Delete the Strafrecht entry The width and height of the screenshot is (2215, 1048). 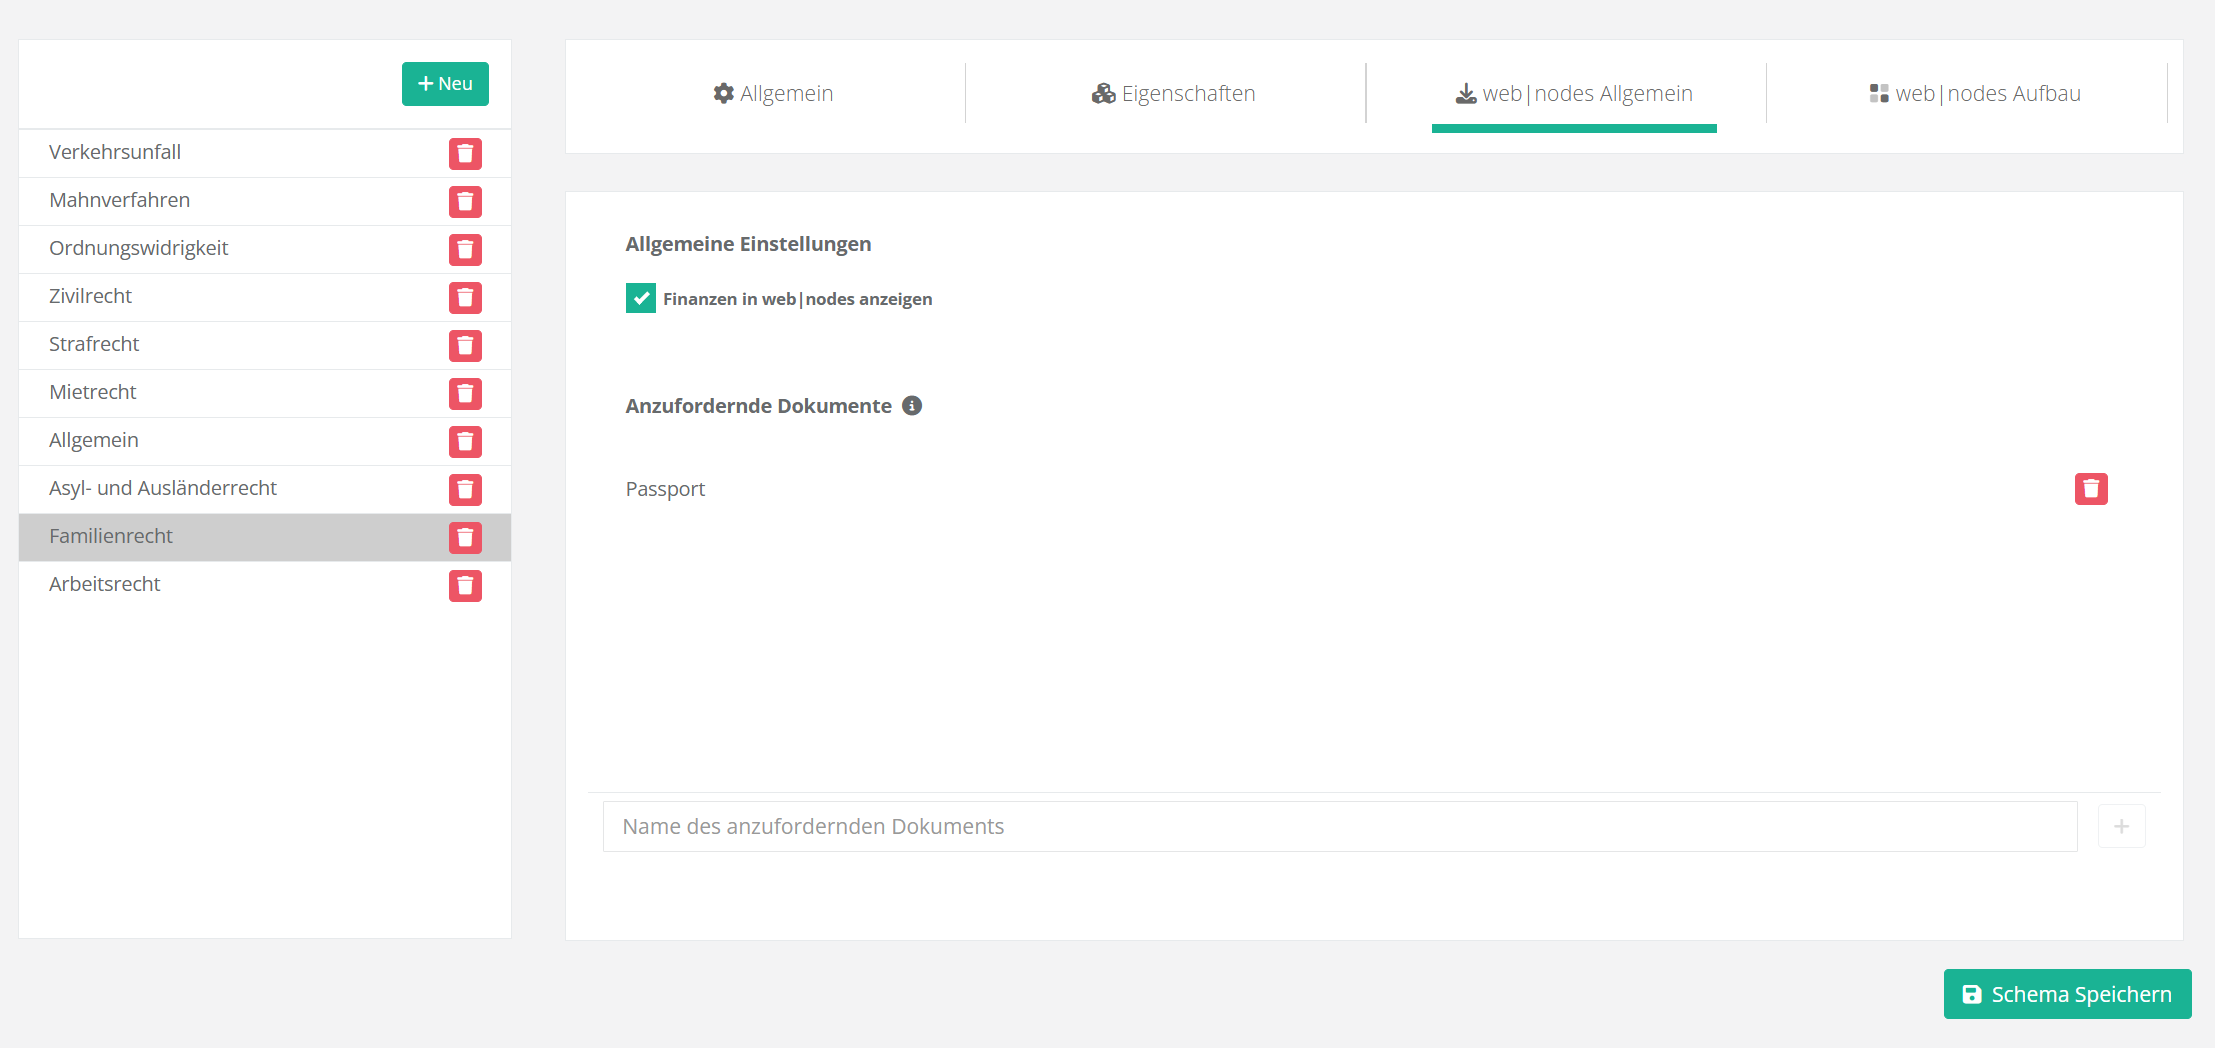click(x=465, y=346)
